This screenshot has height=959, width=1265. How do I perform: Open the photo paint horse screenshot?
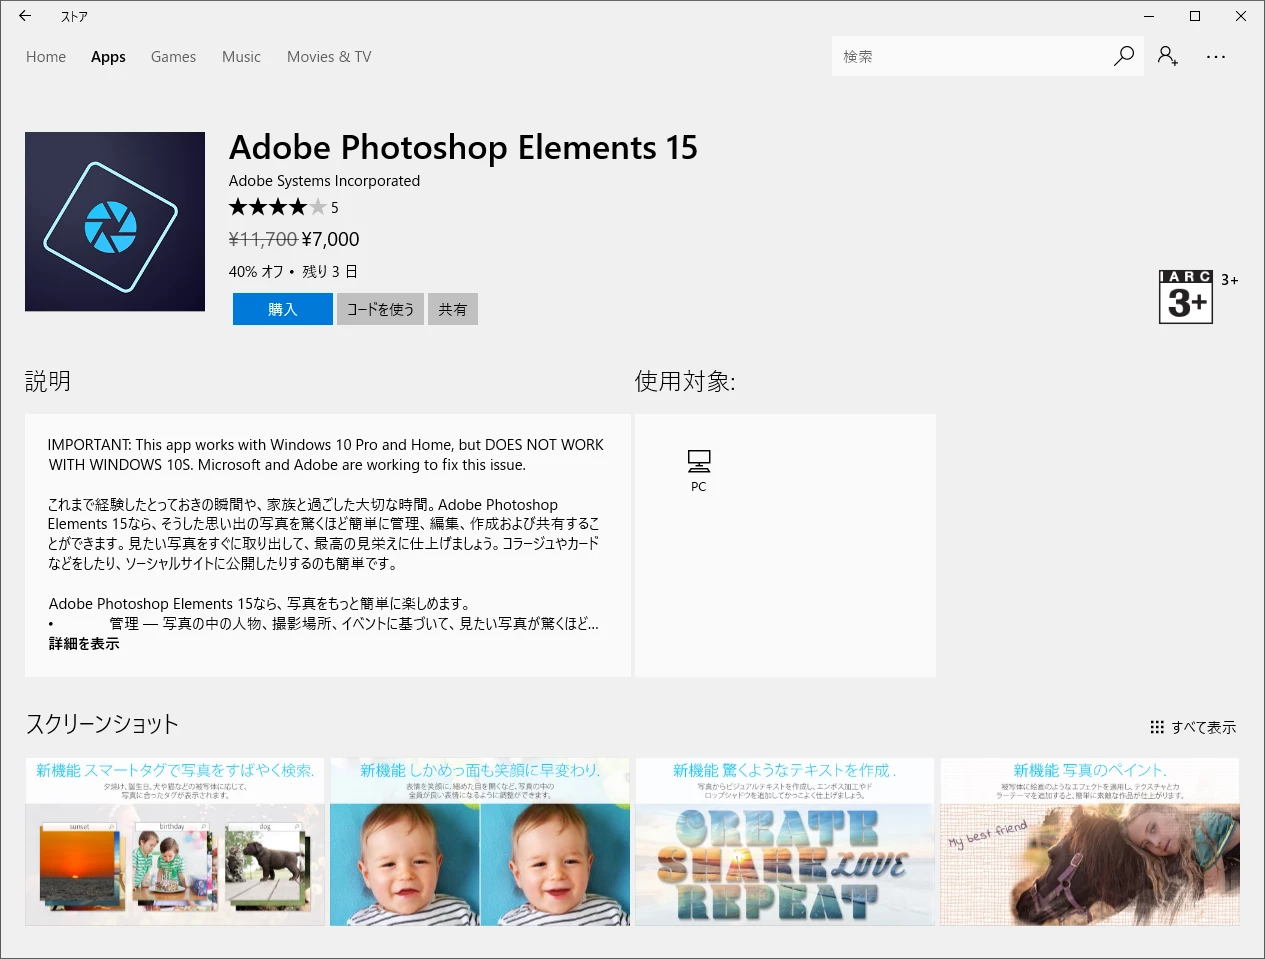1090,841
